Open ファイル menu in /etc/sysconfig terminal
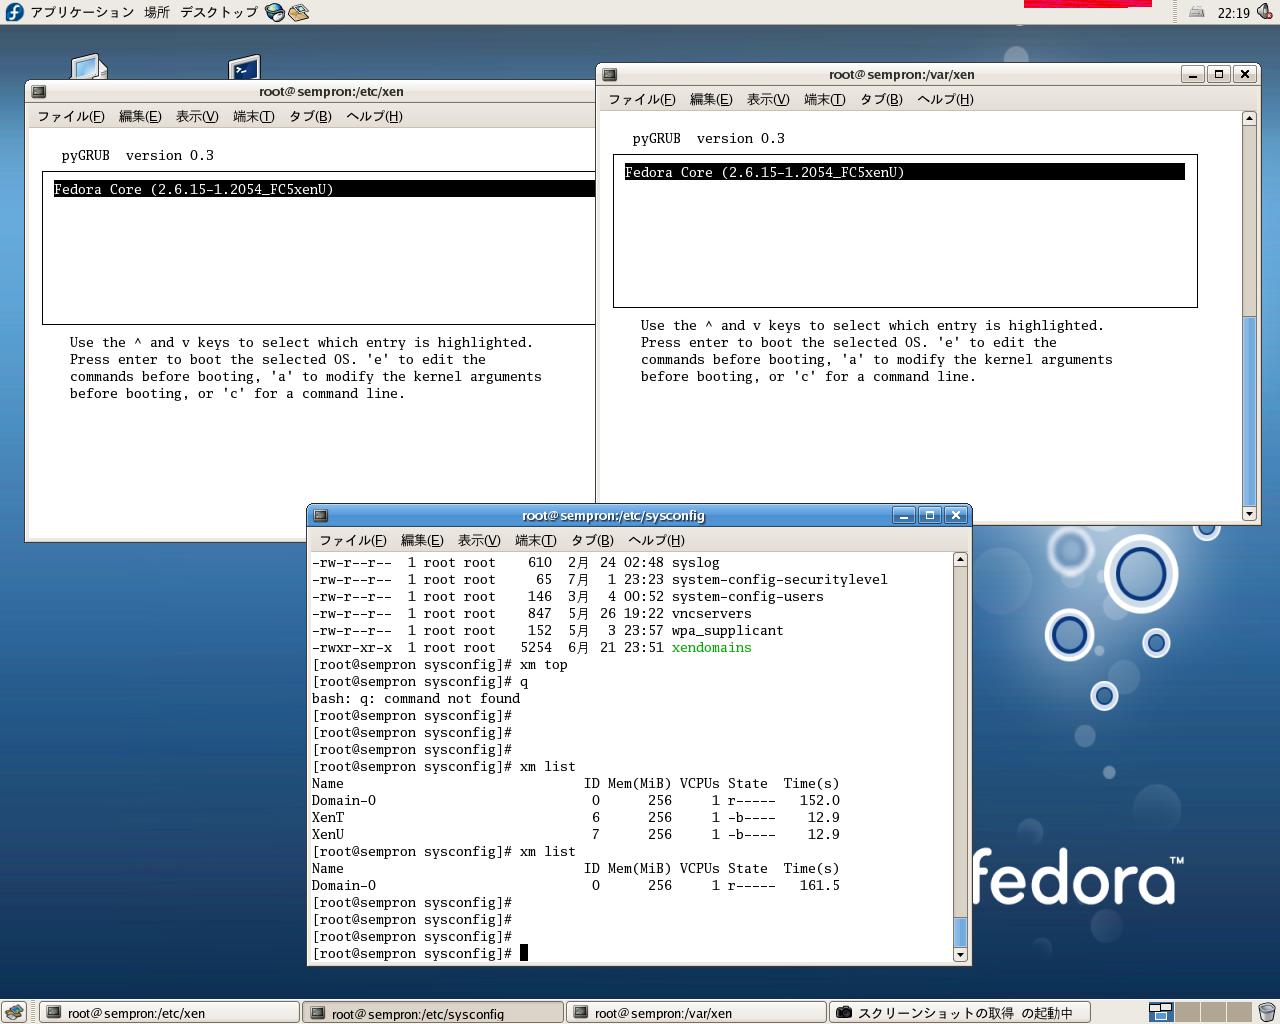Screen dimensions: 1280x1024 [x=353, y=540]
